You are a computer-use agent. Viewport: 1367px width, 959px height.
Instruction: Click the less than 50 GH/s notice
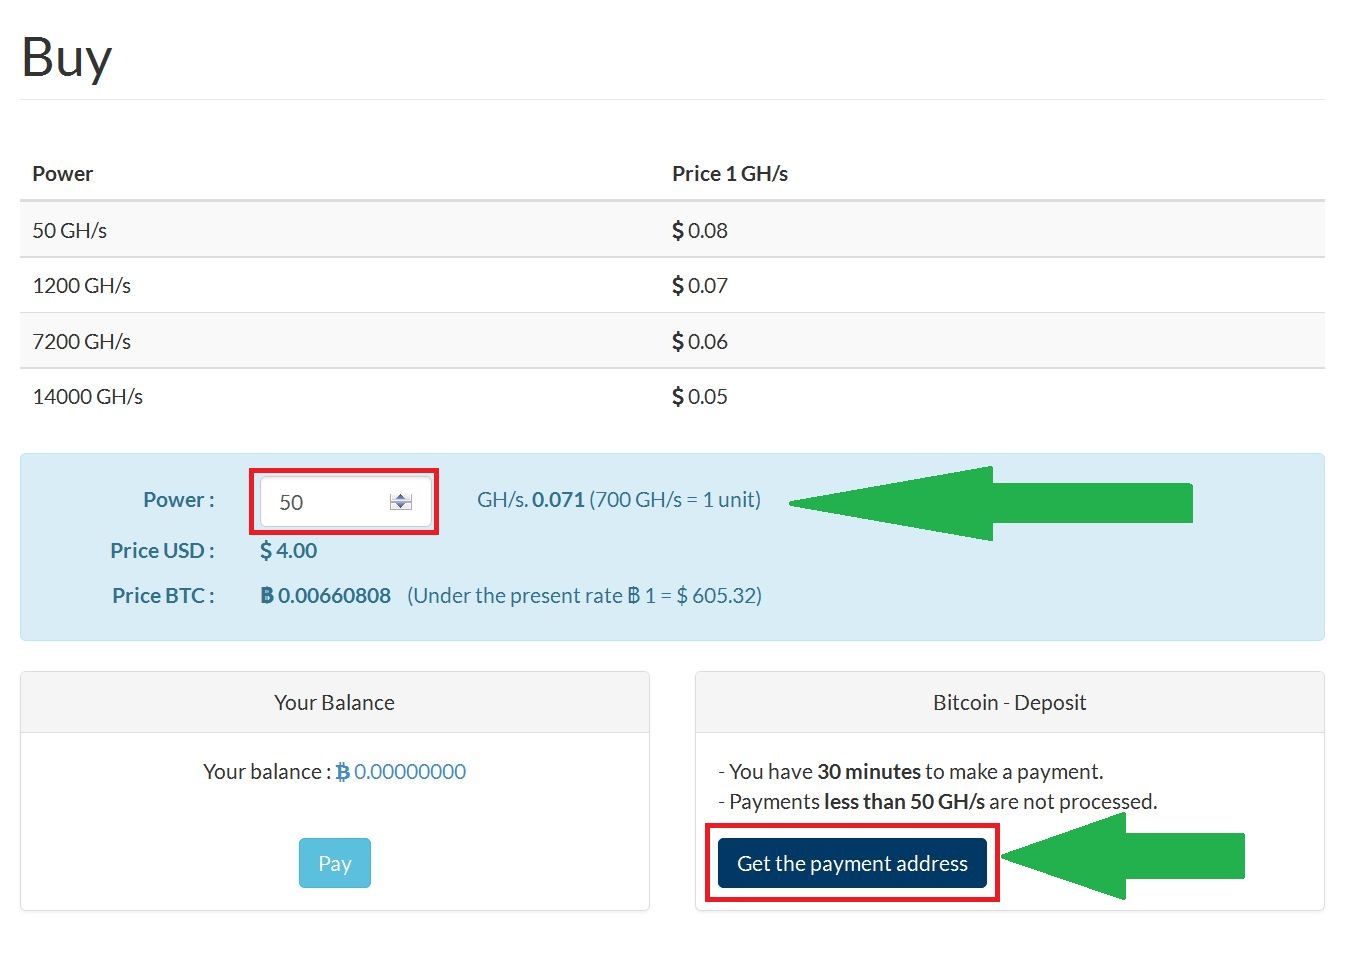938,801
